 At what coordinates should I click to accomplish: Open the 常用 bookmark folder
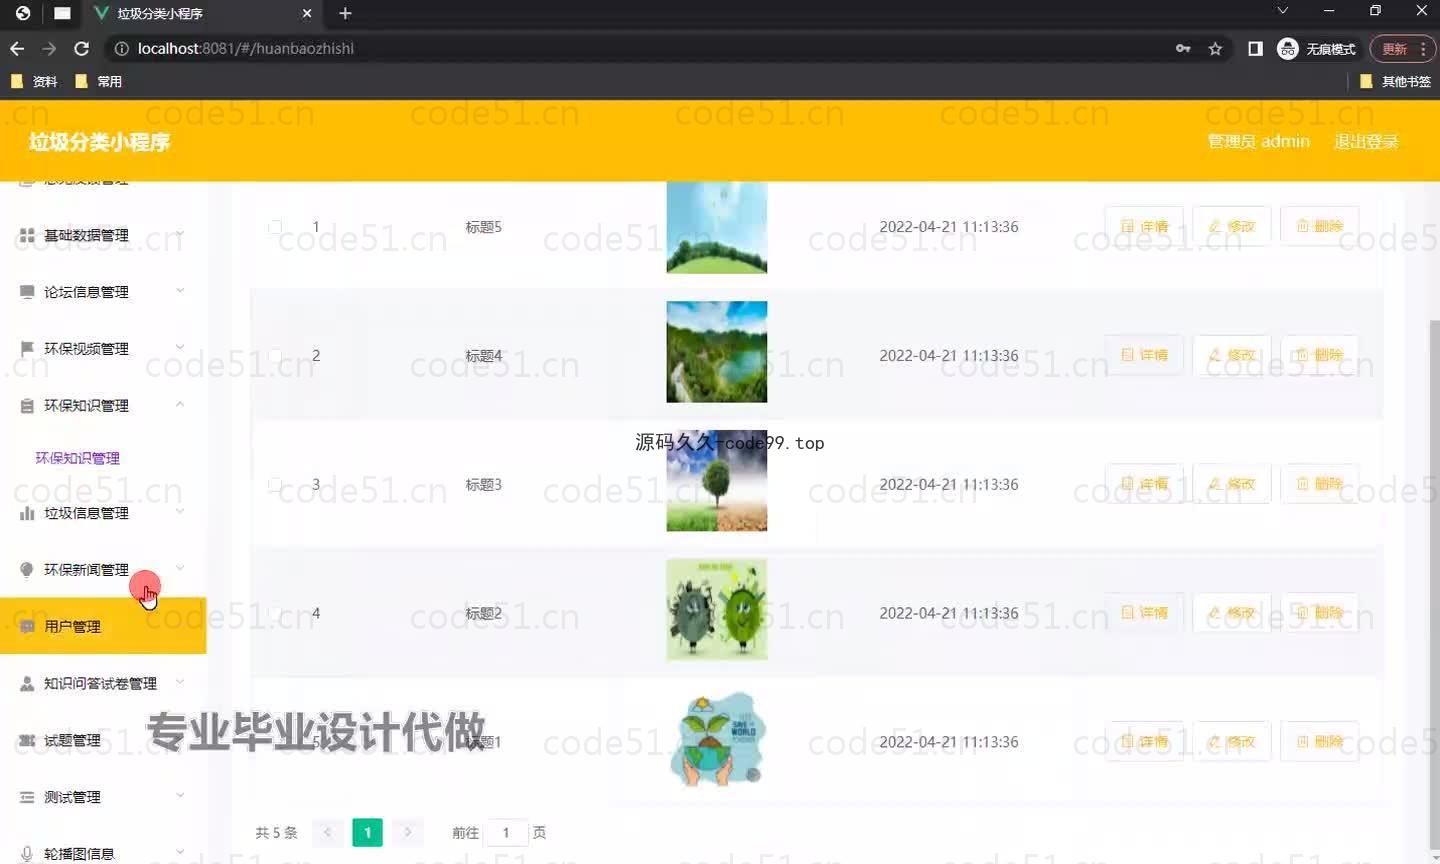tap(98, 81)
